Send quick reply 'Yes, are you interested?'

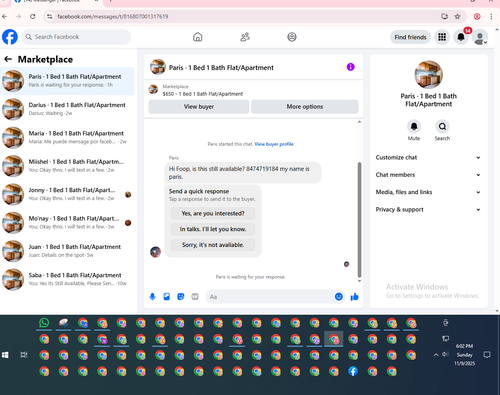coord(213,213)
